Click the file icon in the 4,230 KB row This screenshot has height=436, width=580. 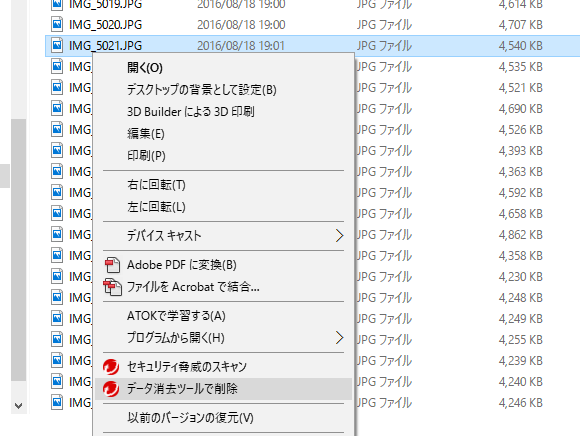pos(57,276)
